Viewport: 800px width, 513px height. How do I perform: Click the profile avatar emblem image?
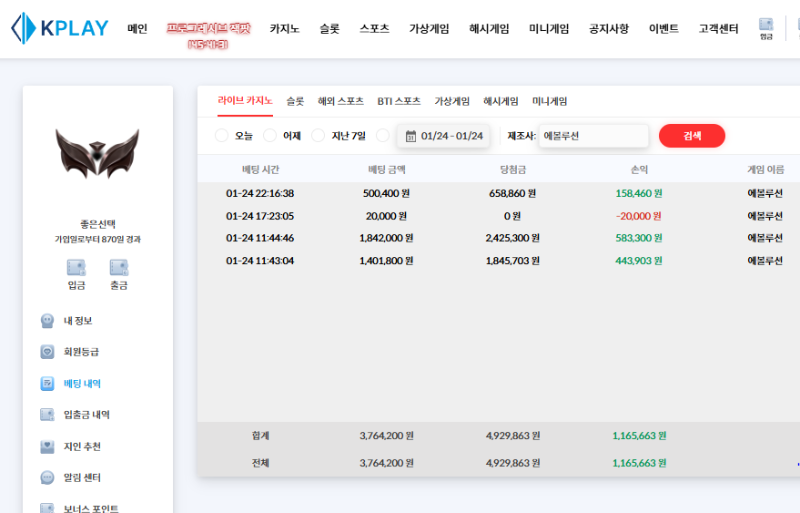(x=97, y=155)
